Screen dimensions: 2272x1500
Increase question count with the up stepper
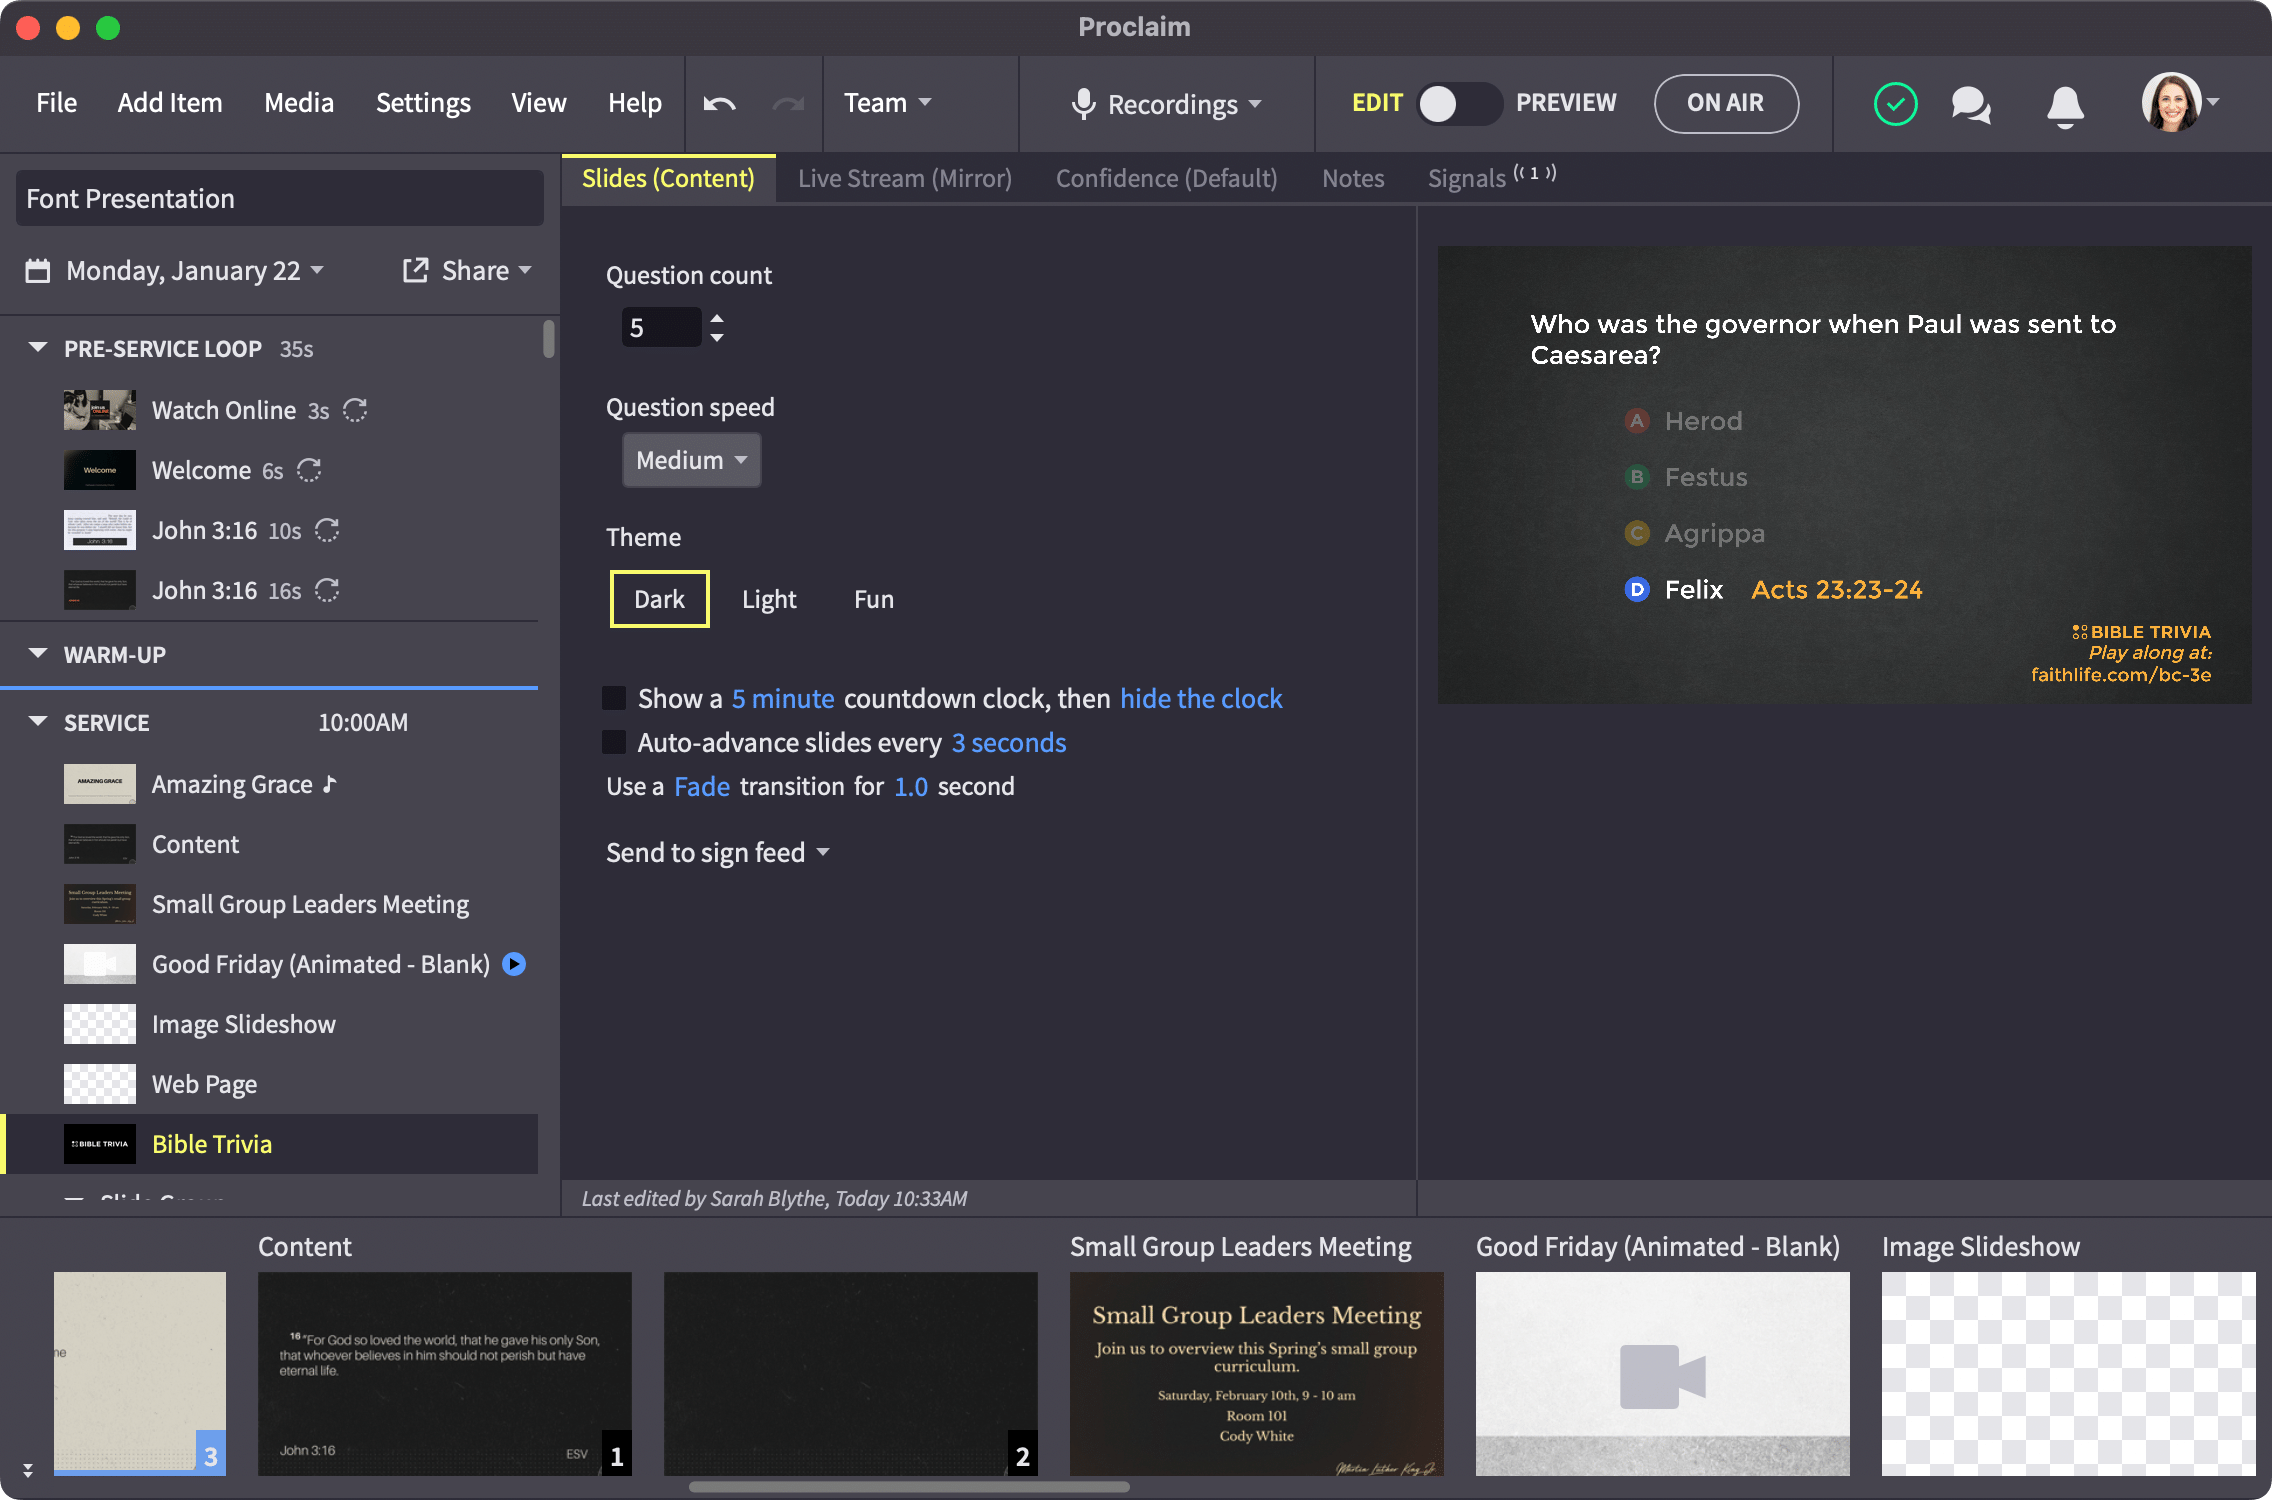pyautogui.click(x=717, y=318)
